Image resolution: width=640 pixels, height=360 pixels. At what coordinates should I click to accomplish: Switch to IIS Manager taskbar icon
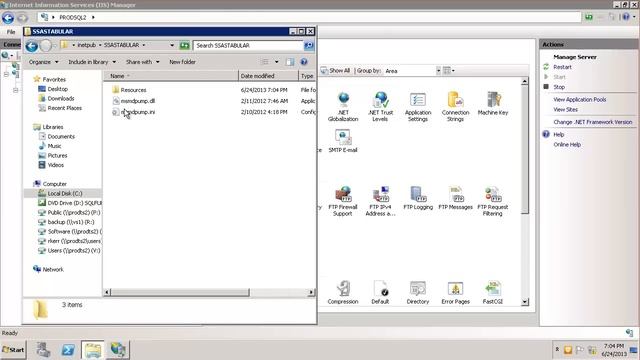point(118,350)
